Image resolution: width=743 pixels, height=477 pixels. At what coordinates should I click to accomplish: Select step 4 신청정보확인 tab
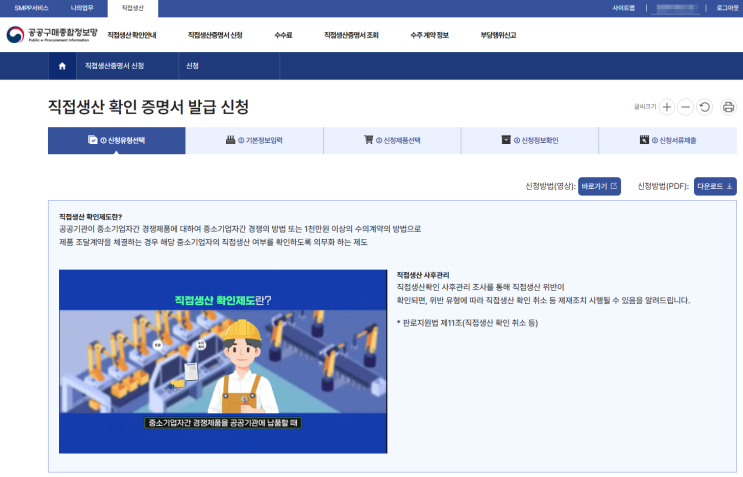coord(530,140)
